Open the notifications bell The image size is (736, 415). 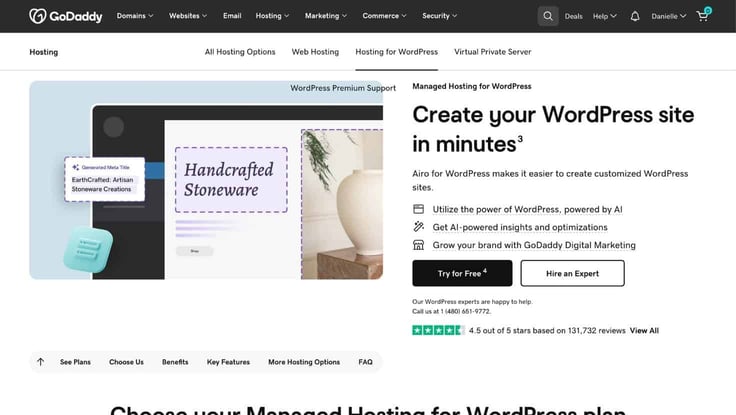click(x=635, y=16)
